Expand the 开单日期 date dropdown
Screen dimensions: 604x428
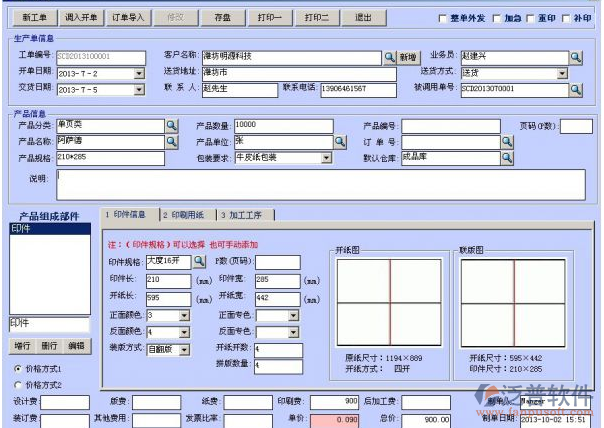pyautogui.click(x=138, y=73)
